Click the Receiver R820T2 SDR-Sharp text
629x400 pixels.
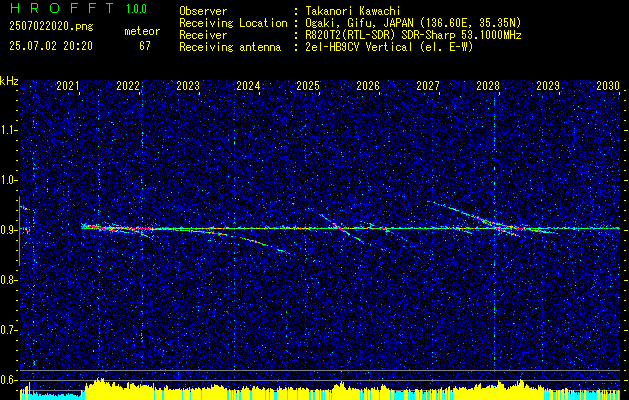click(413, 35)
